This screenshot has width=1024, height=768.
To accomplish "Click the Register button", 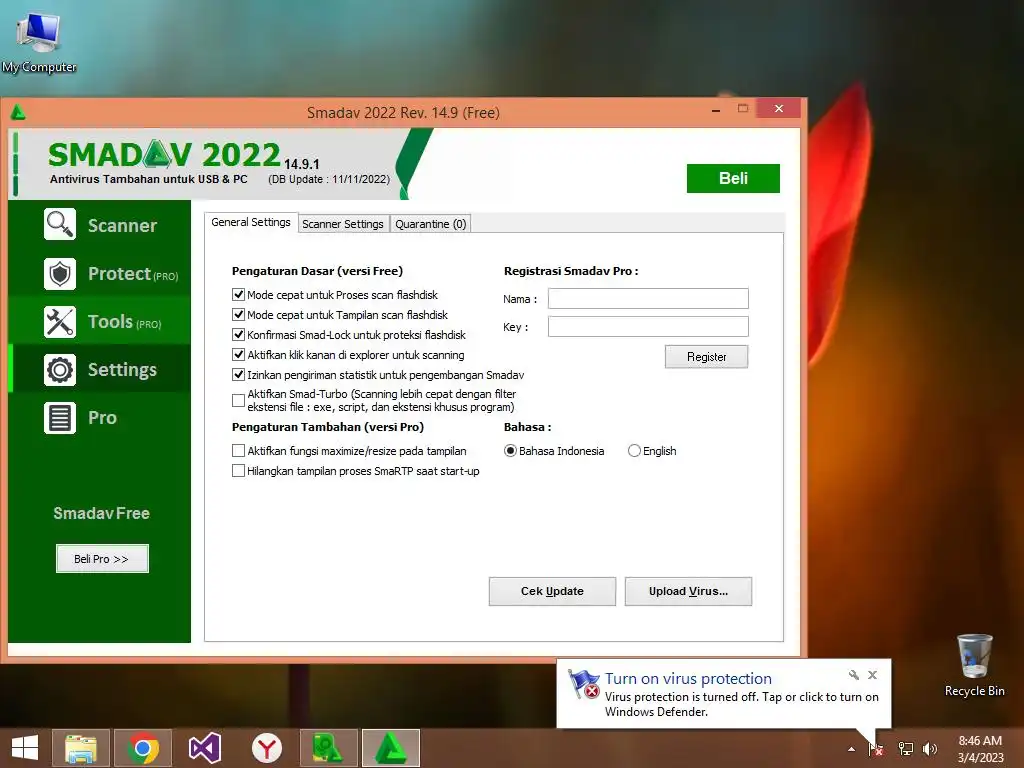I will point(706,357).
